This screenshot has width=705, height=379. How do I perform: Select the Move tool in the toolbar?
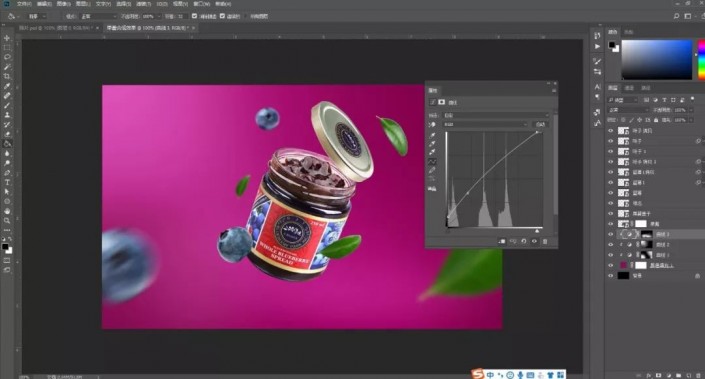tap(7, 38)
